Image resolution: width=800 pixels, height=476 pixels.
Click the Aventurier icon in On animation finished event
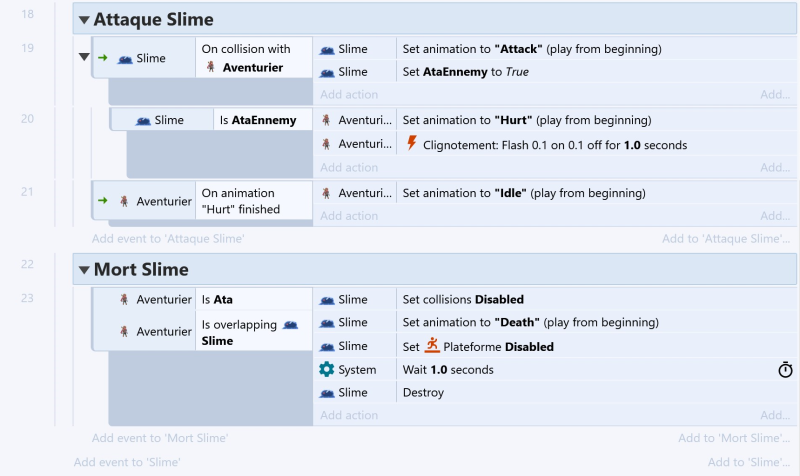[x=124, y=201]
